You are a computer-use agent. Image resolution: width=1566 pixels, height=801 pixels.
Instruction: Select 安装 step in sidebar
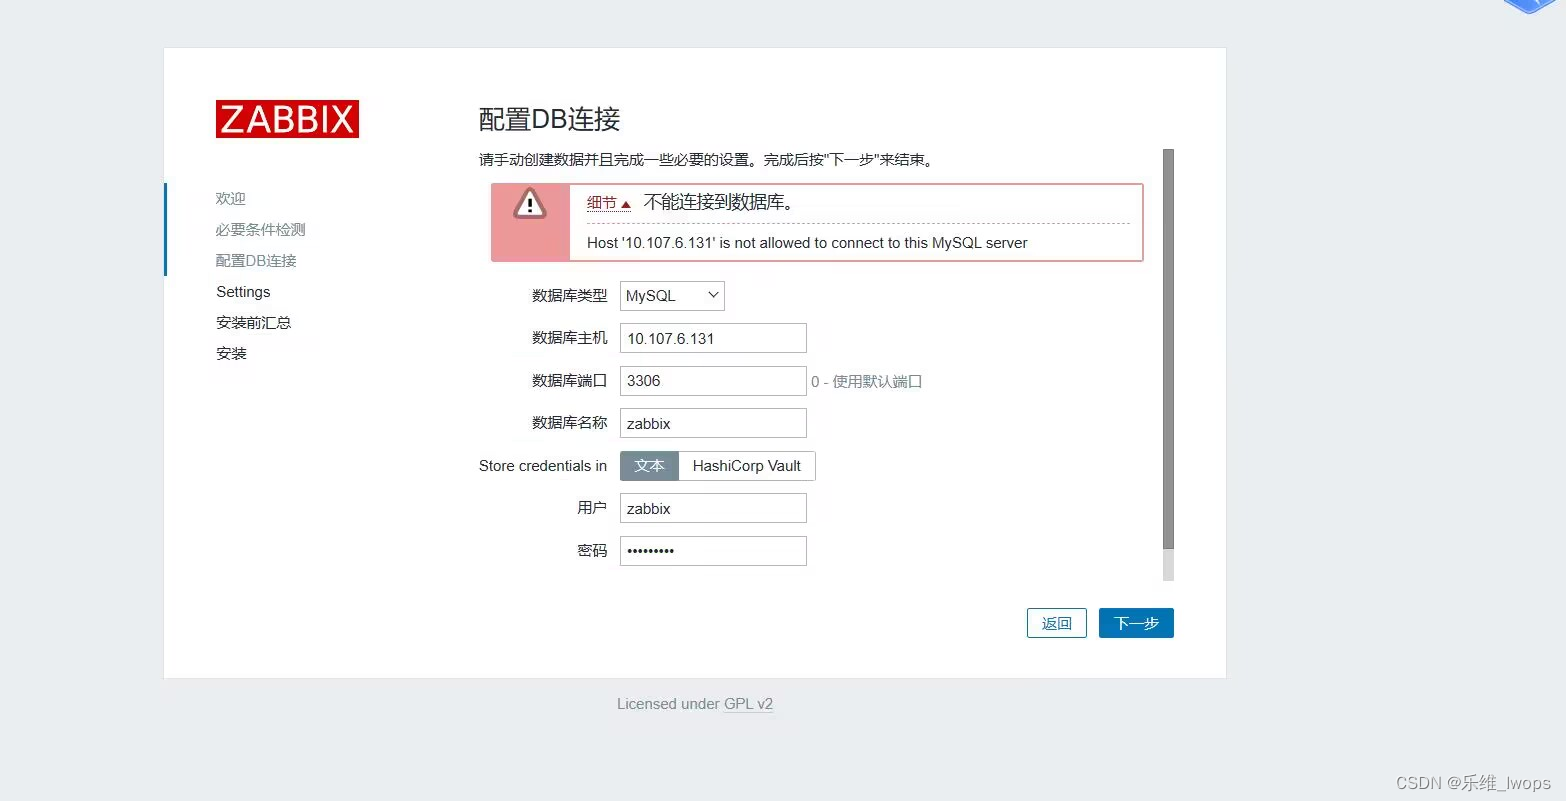[x=231, y=354]
